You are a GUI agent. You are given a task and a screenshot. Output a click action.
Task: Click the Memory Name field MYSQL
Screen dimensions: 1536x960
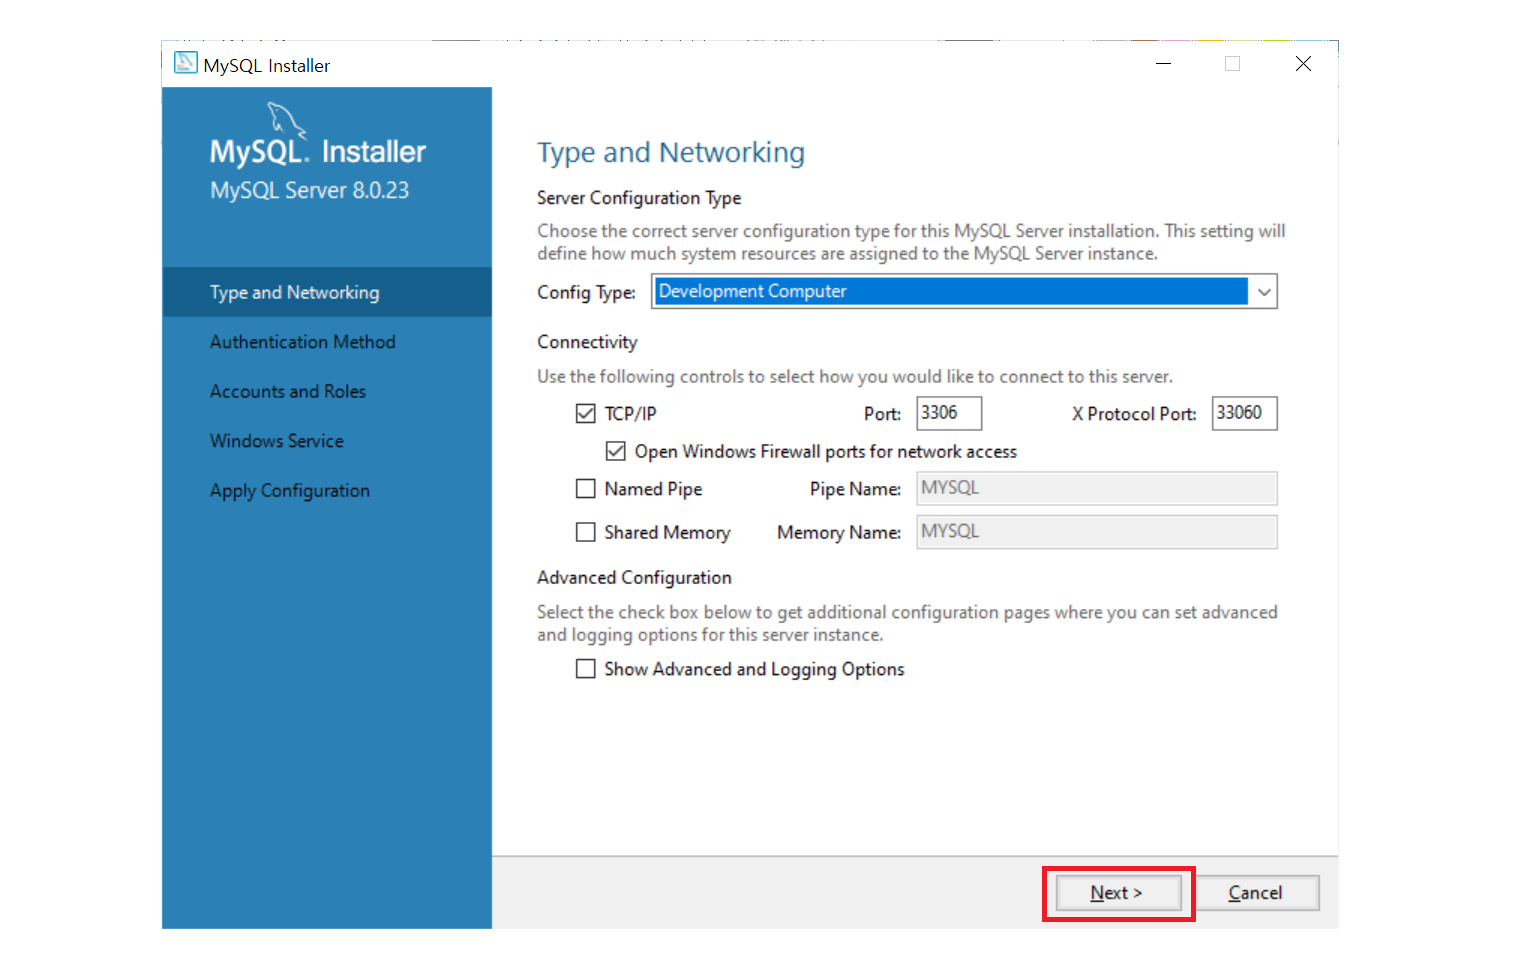coord(1097,532)
